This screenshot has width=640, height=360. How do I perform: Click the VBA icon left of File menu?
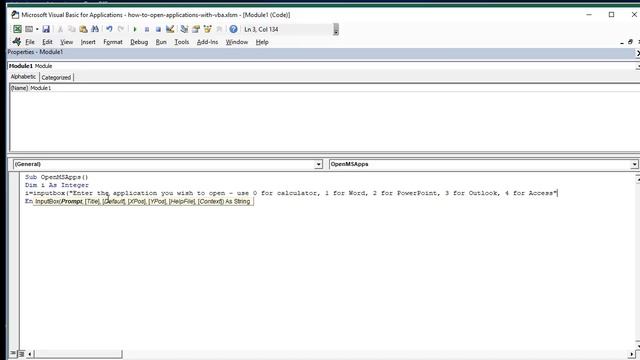pos(16,42)
